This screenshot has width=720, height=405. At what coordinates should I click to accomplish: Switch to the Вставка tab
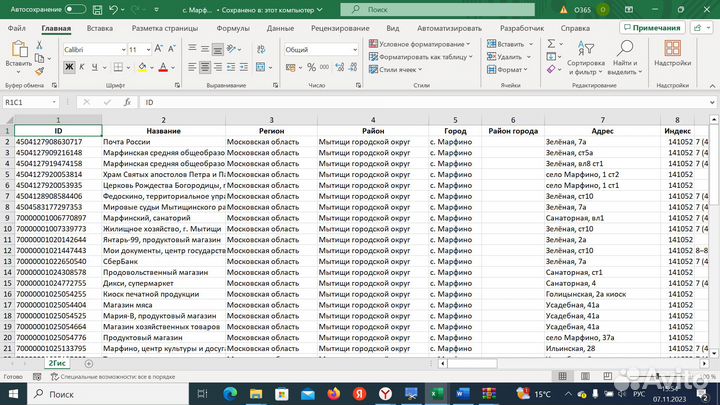pyautogui.click(x=100, y=28)
